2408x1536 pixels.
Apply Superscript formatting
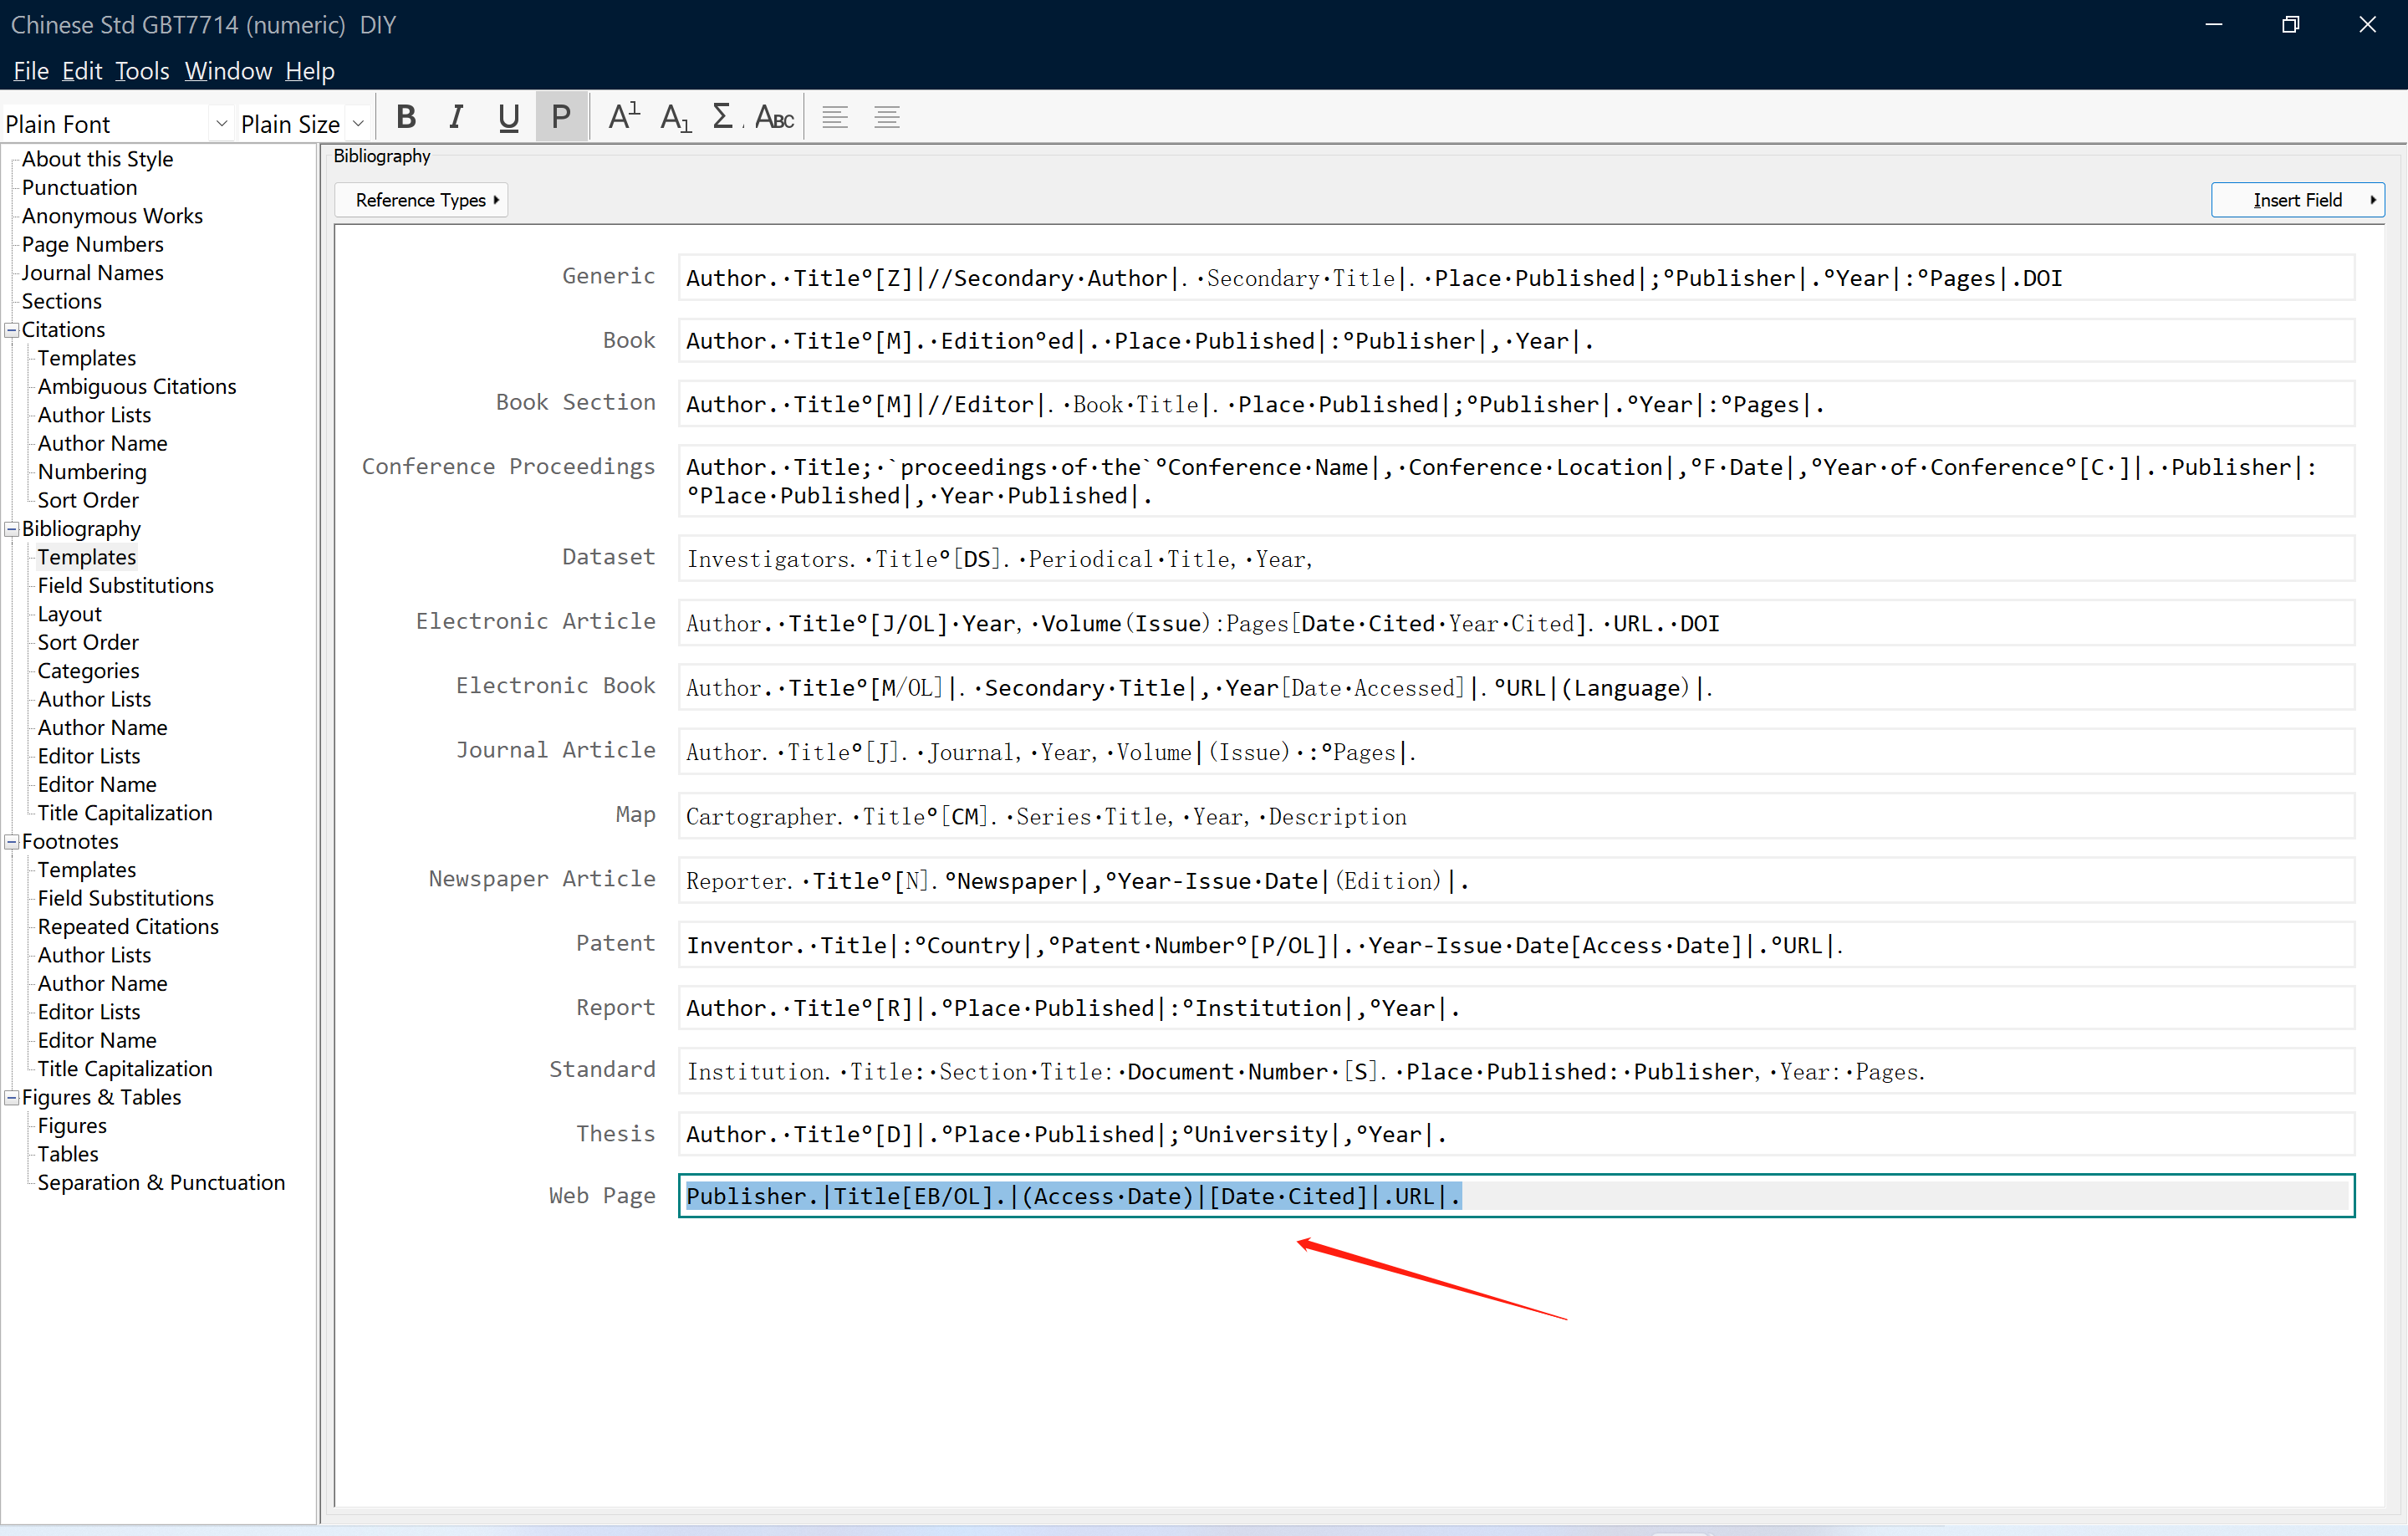point(623,118)
